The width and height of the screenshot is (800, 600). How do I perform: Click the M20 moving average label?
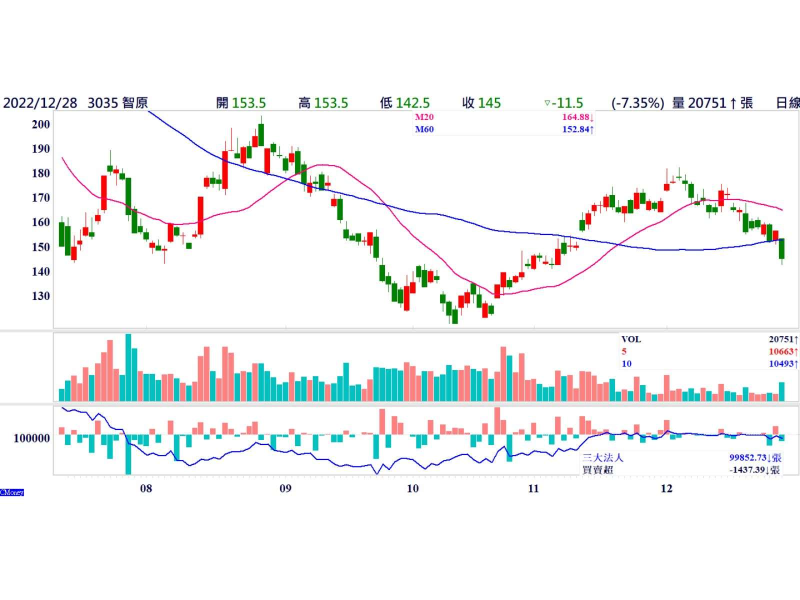coord(424,117)
